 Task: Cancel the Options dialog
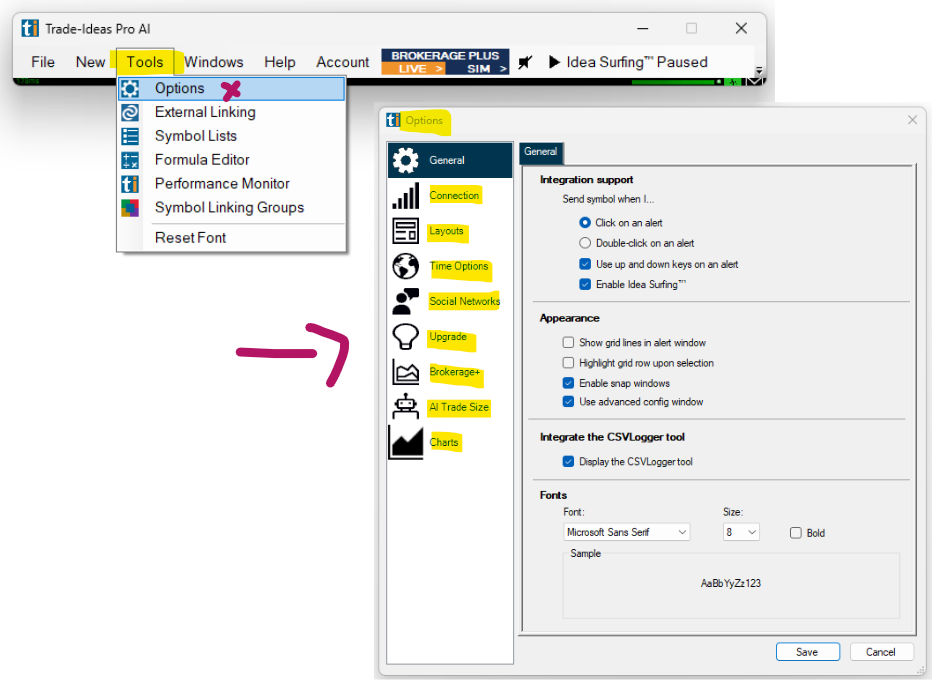coord(881,652)
